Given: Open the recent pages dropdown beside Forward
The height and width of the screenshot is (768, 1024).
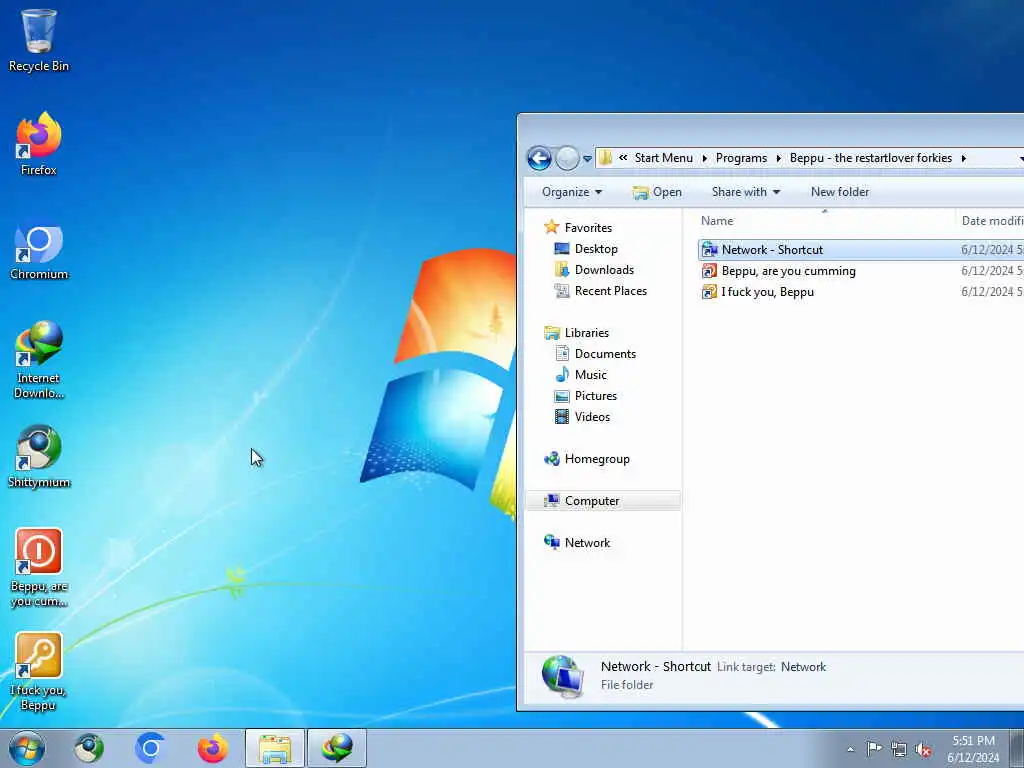Looking at the screenshot, I should click(587, 159).
